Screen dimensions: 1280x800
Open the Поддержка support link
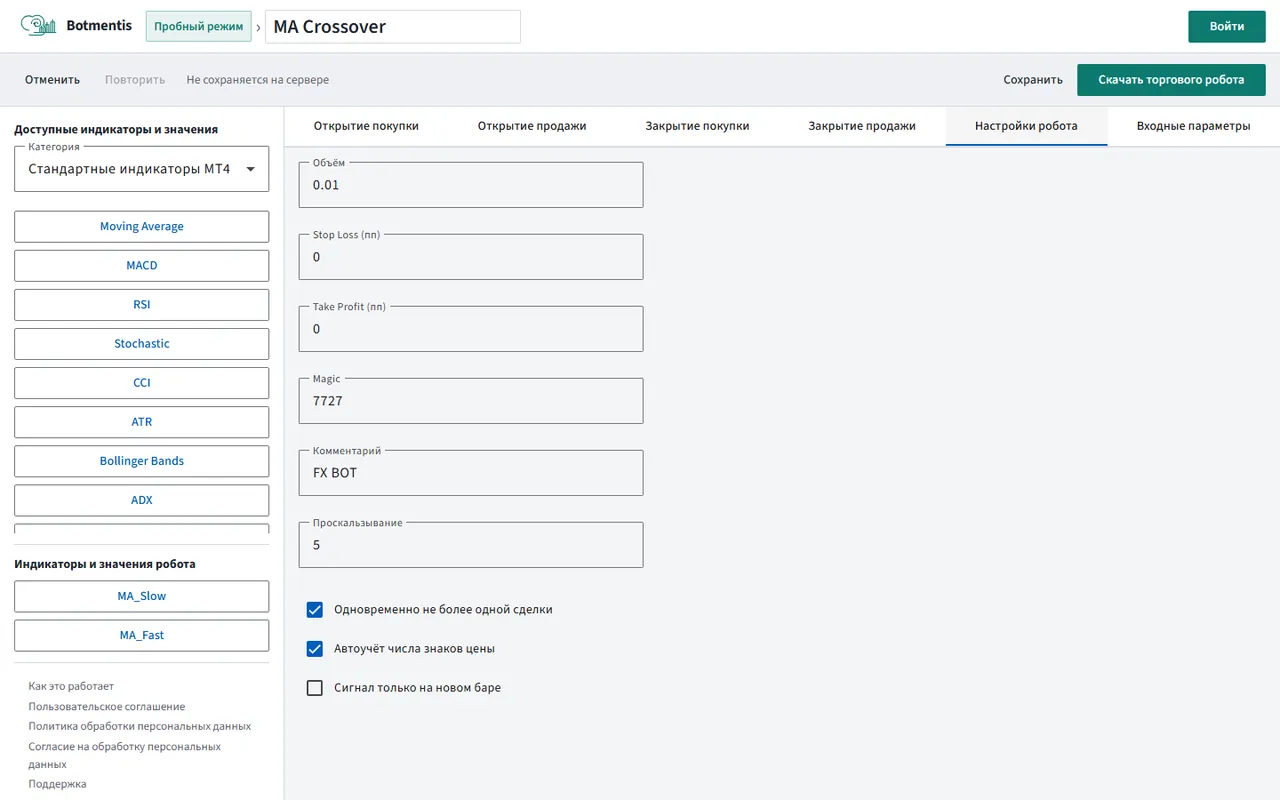click(x=57, y=784)
